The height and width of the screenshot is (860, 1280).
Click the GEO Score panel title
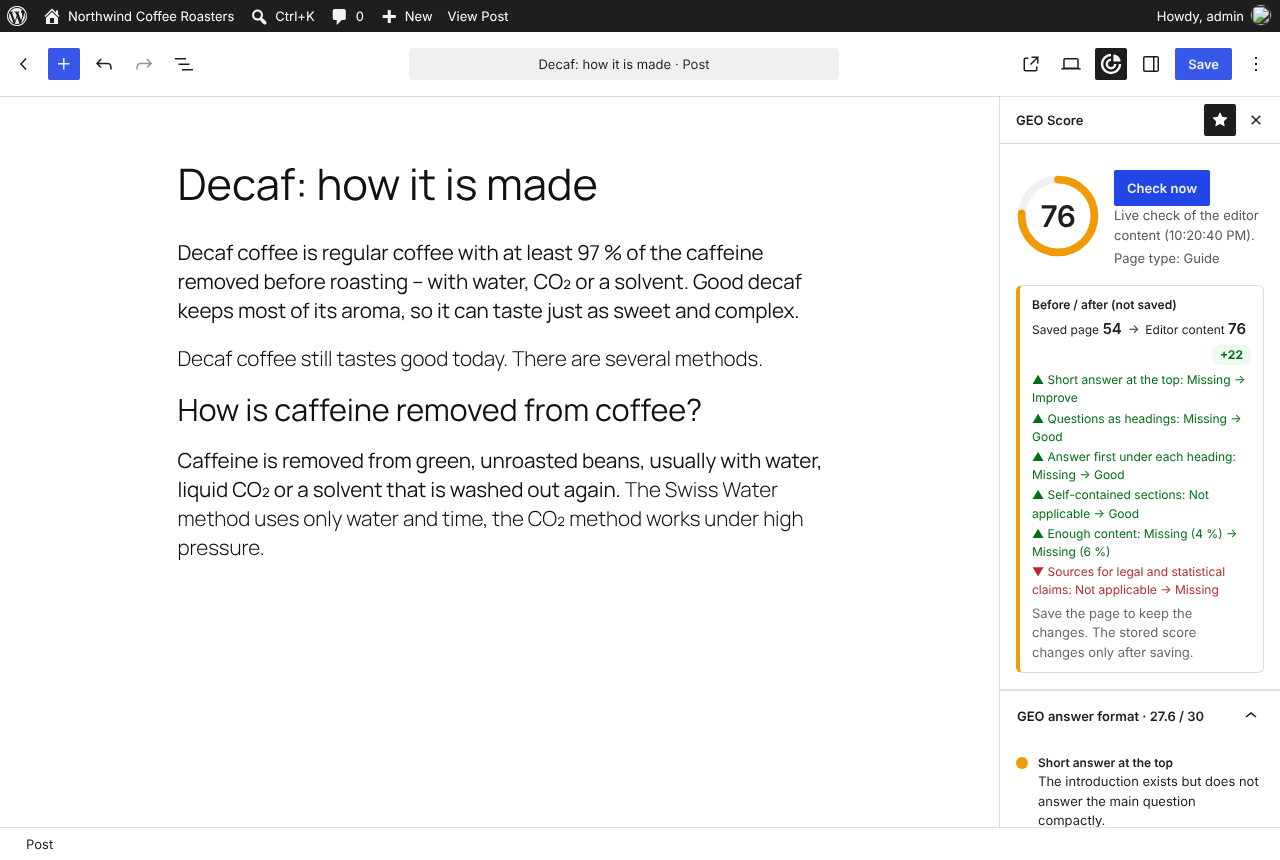point(1049,120)
